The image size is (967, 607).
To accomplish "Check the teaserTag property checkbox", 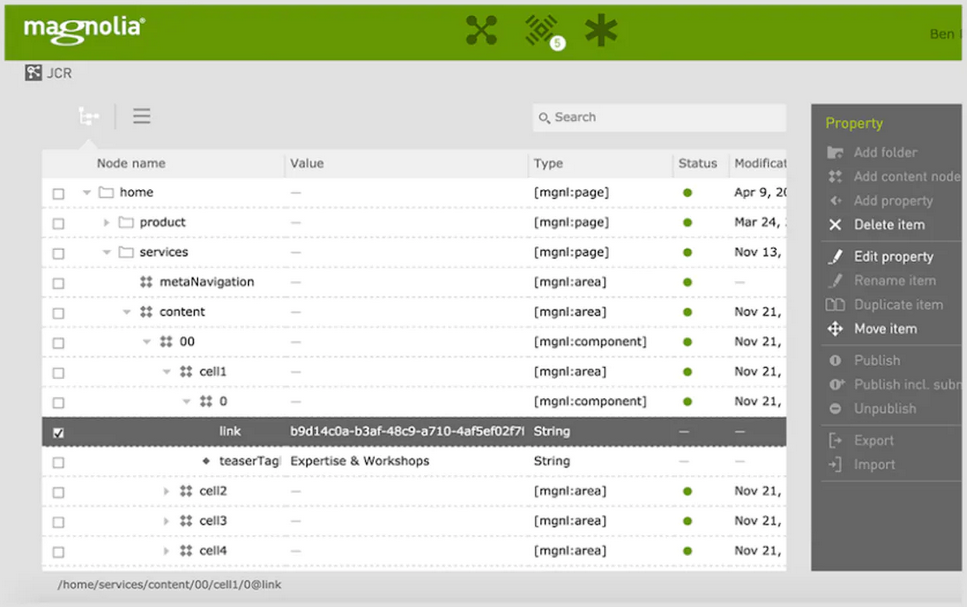I will tap(57, 461).
